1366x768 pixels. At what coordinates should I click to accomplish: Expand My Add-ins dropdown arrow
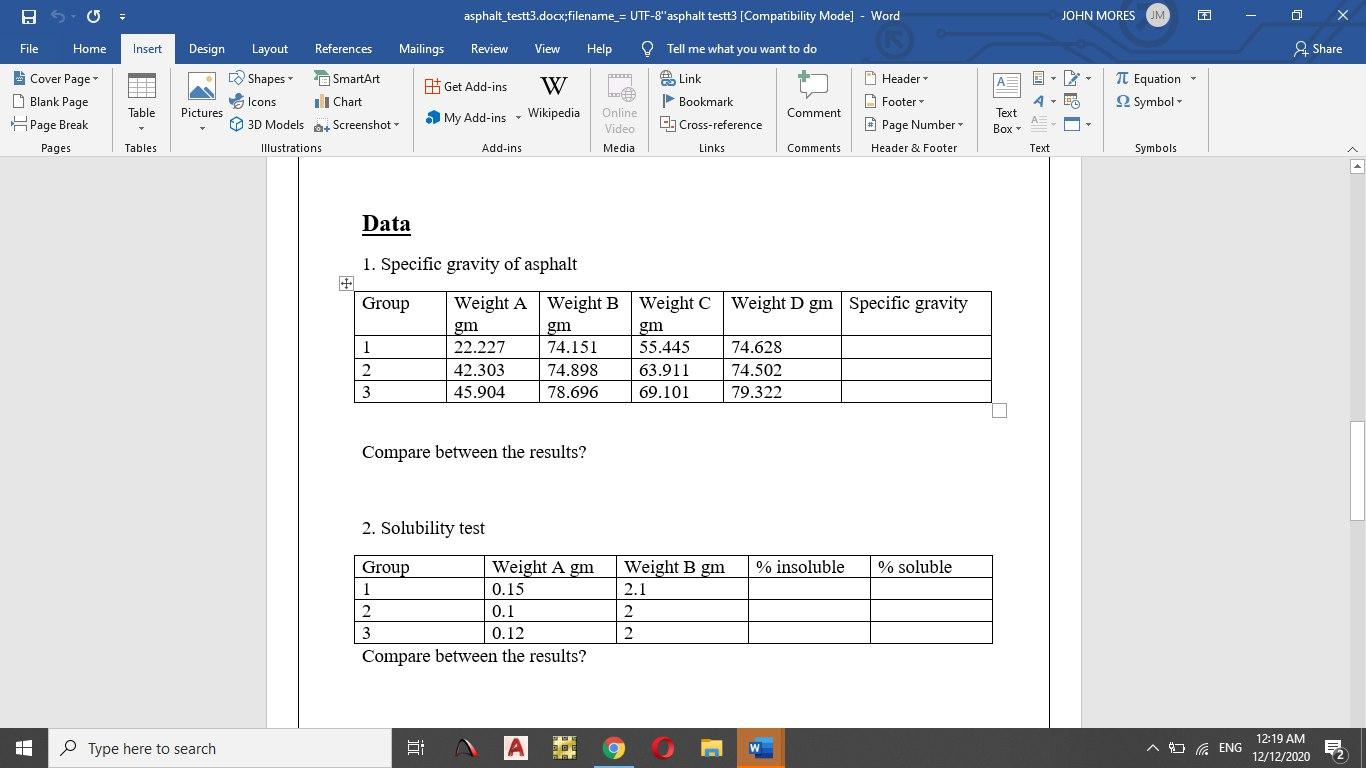click(x=518, y=118)
